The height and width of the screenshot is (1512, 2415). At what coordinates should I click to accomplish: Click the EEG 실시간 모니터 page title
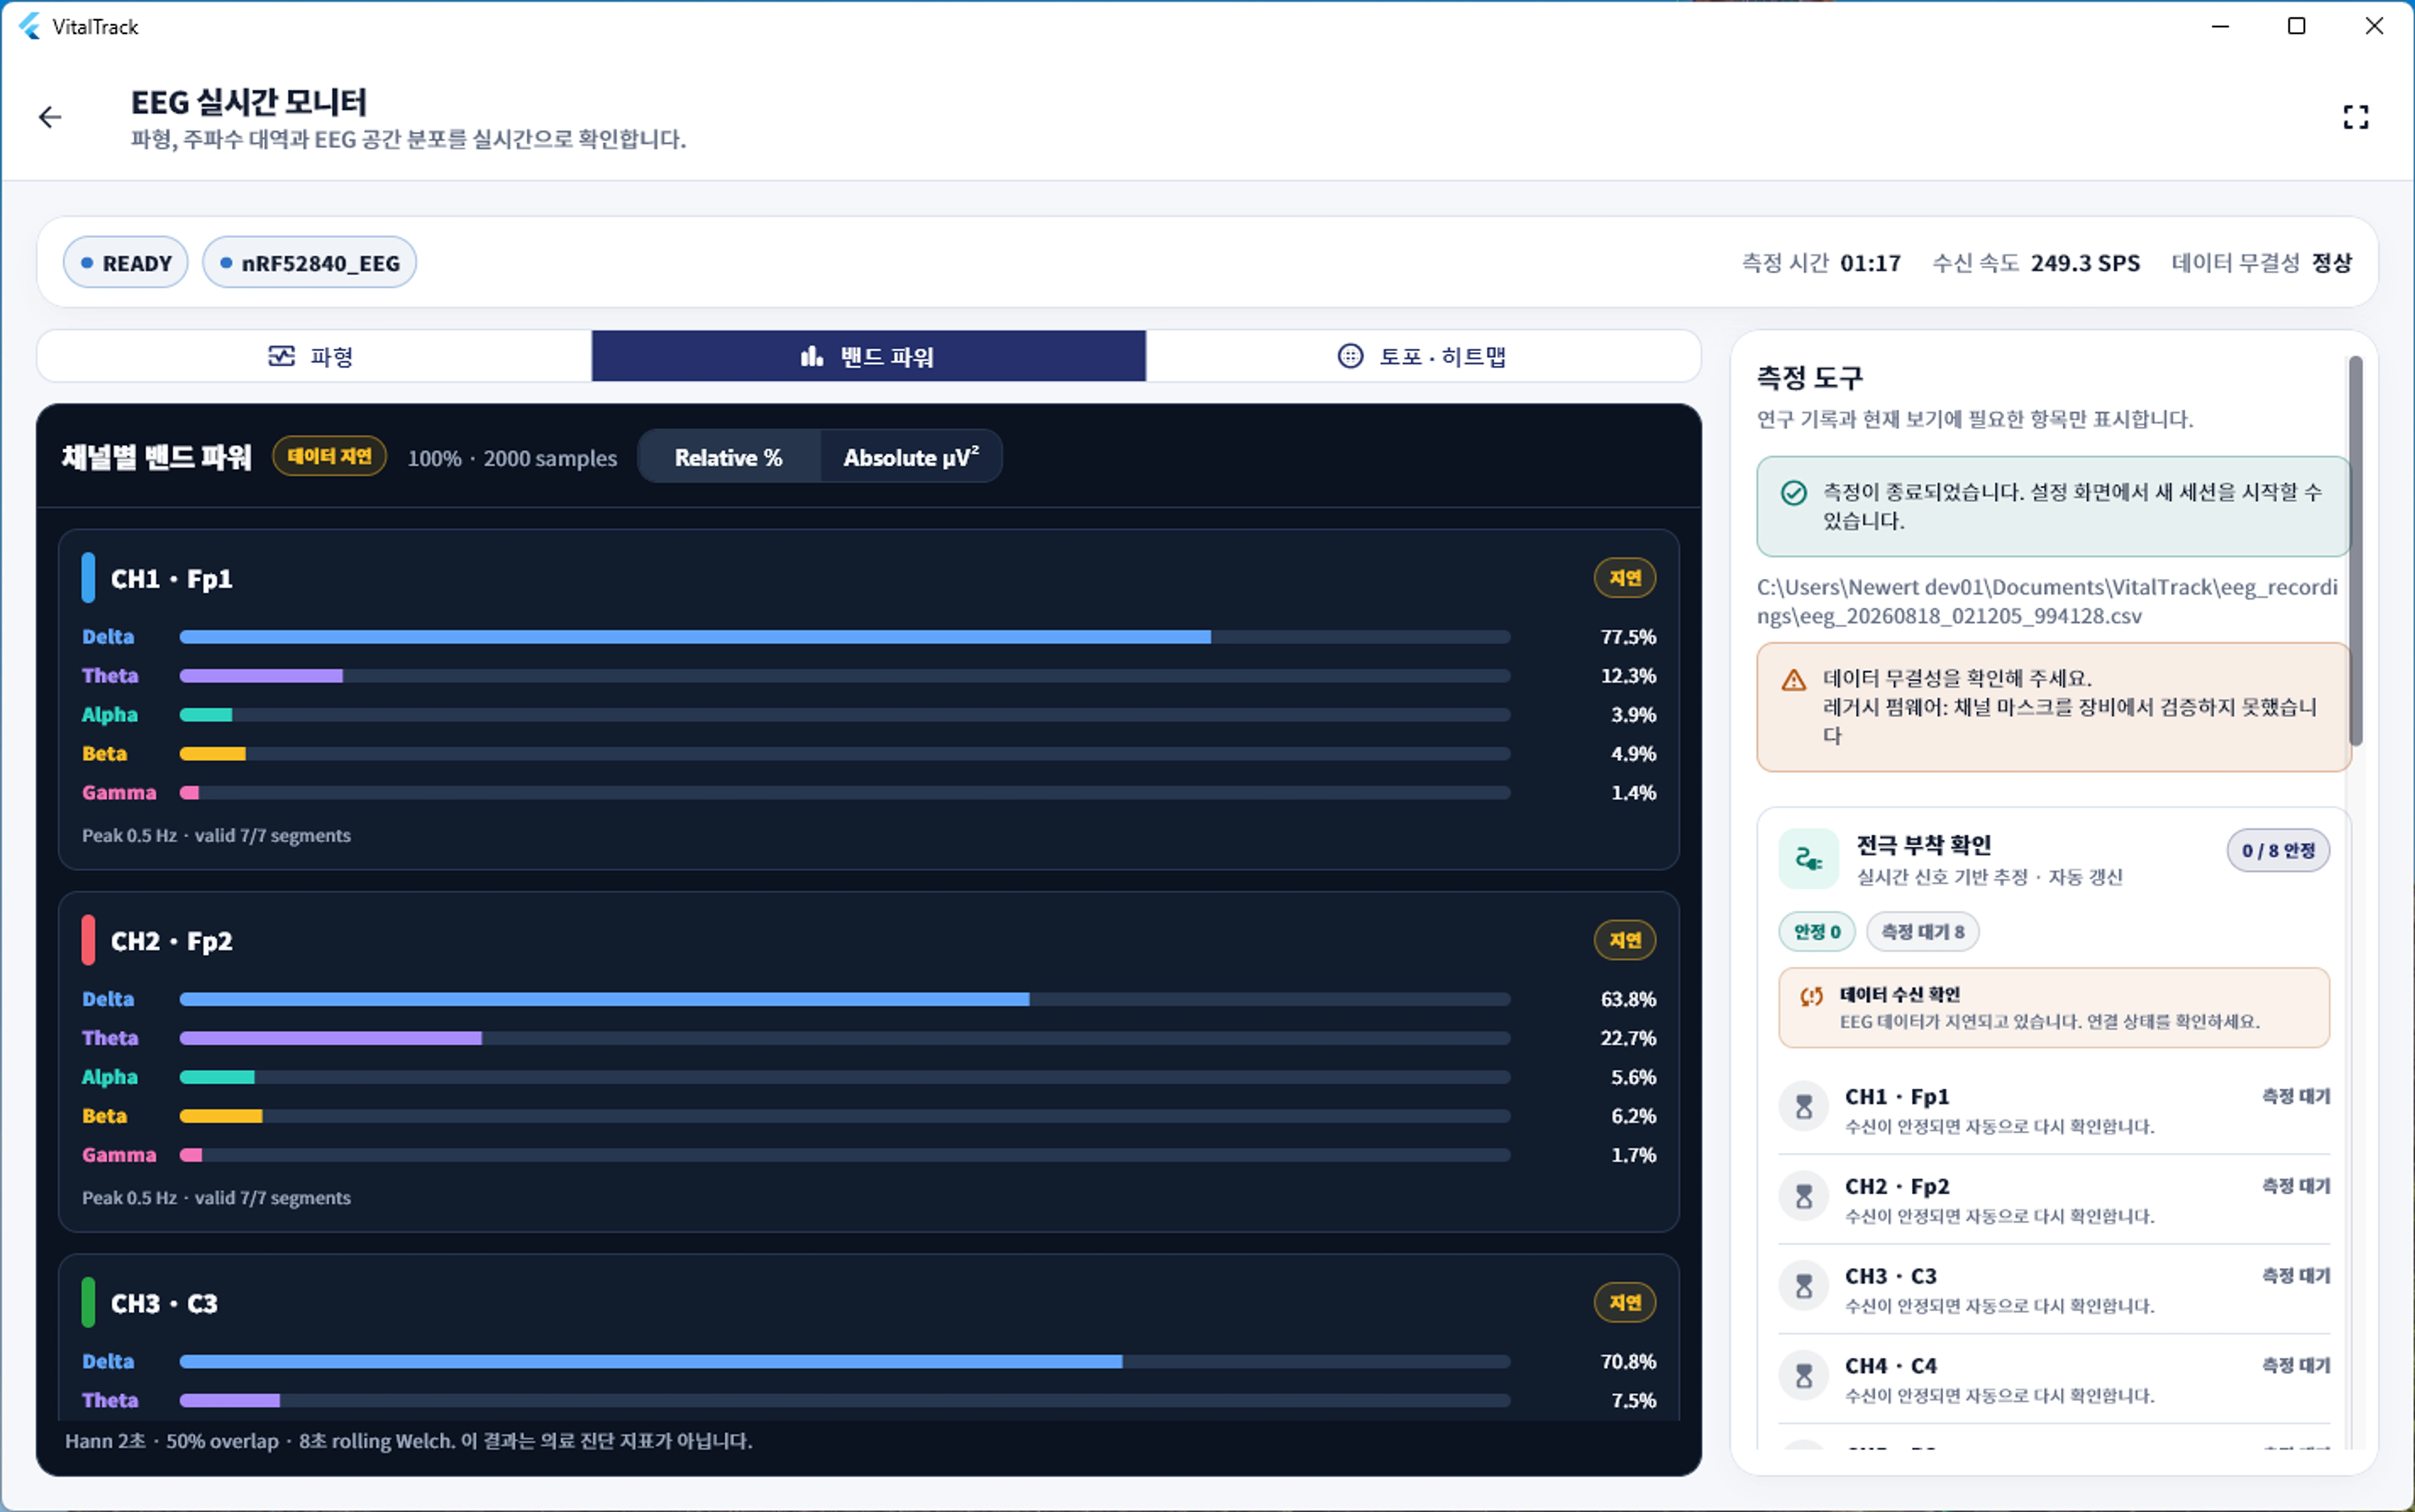click(249, 102)
